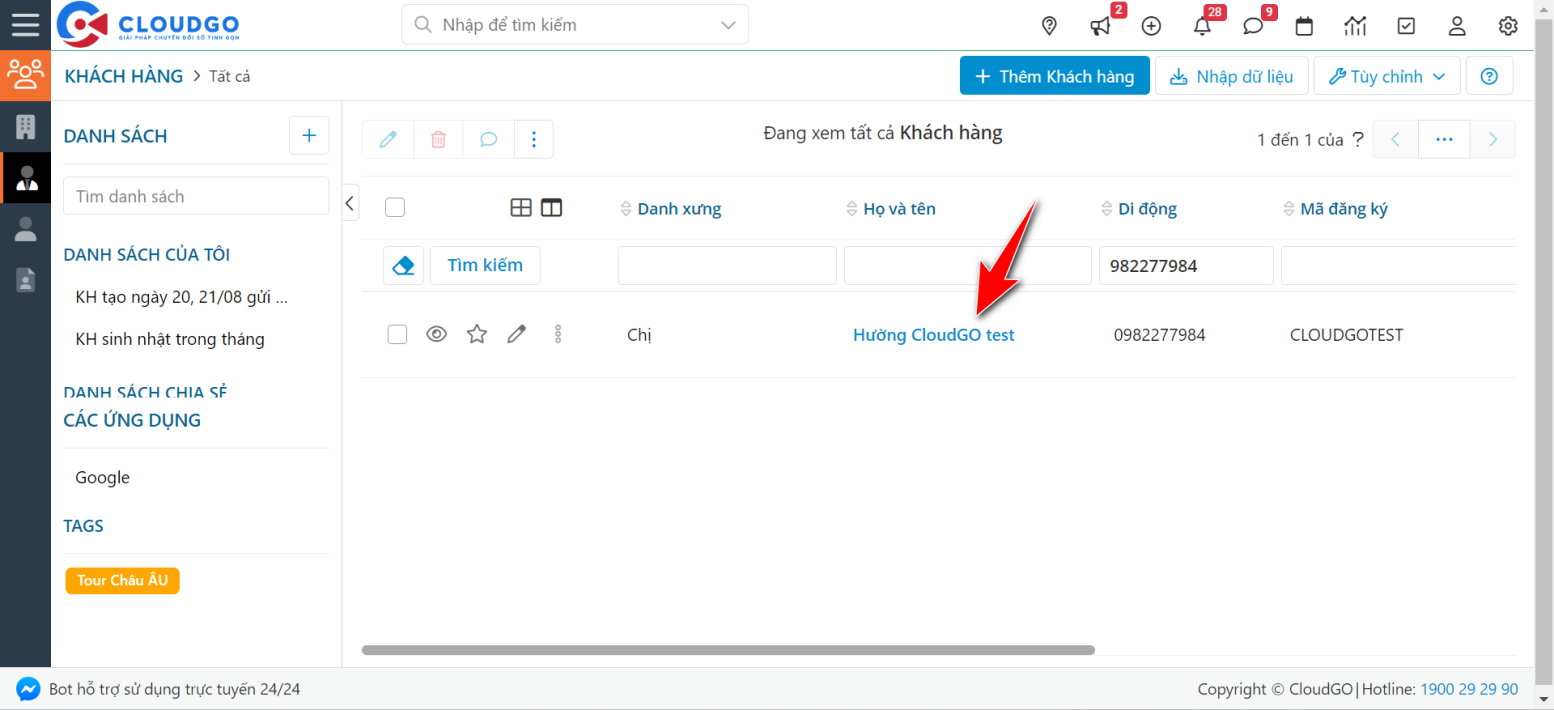Open the reports chart icon in top bar
The image size is (1554, 710).
pyautogui.click(x=1355, y=25)
